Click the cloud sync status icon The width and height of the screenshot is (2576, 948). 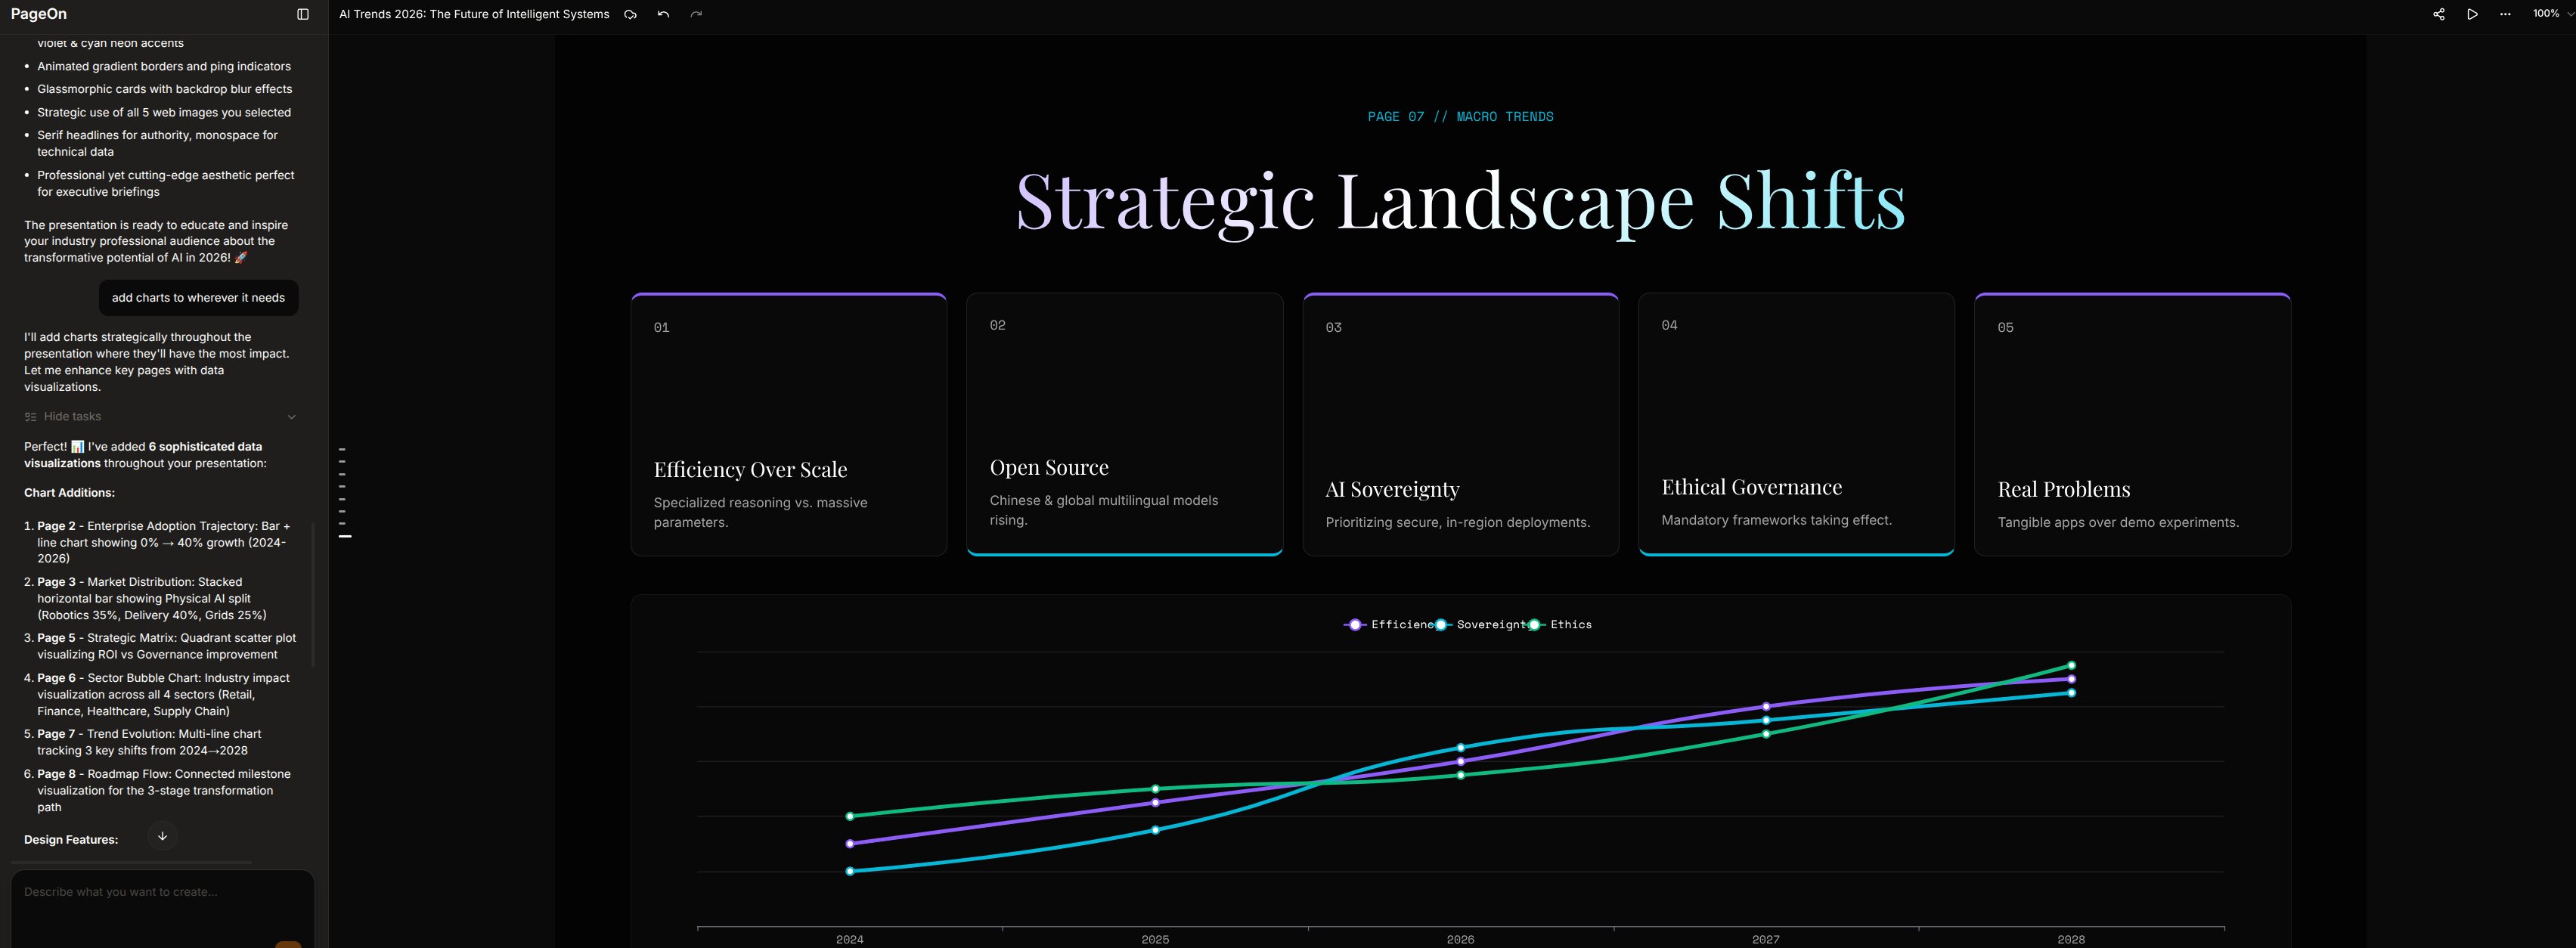click(630, 14)
